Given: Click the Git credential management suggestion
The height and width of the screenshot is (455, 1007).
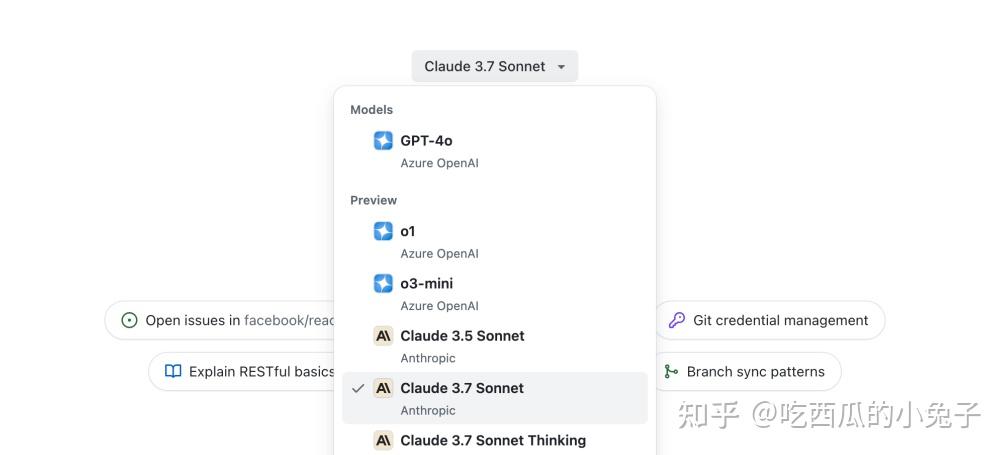Looking at the screenshot, I should (x=780, y=321).
